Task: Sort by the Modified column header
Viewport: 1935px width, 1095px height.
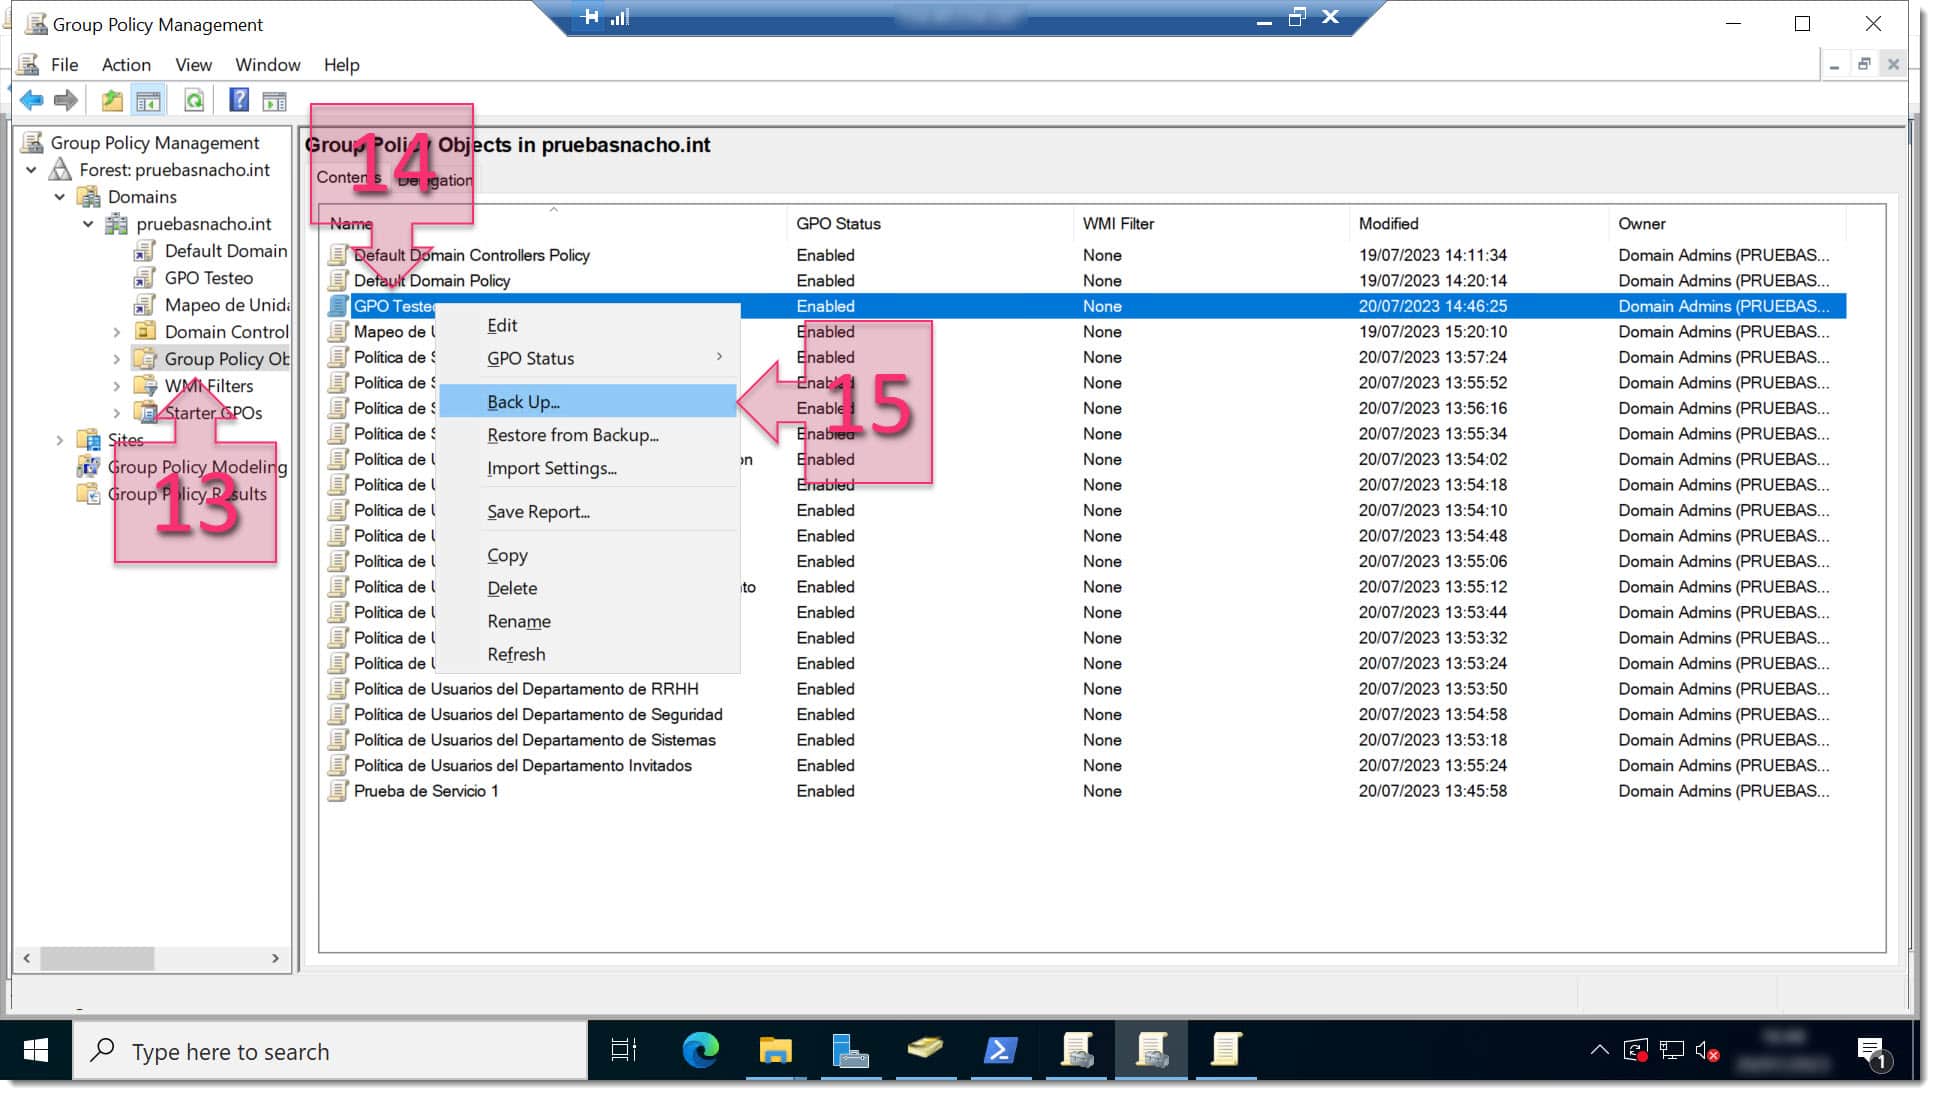Action: [x=1480, y=224]
